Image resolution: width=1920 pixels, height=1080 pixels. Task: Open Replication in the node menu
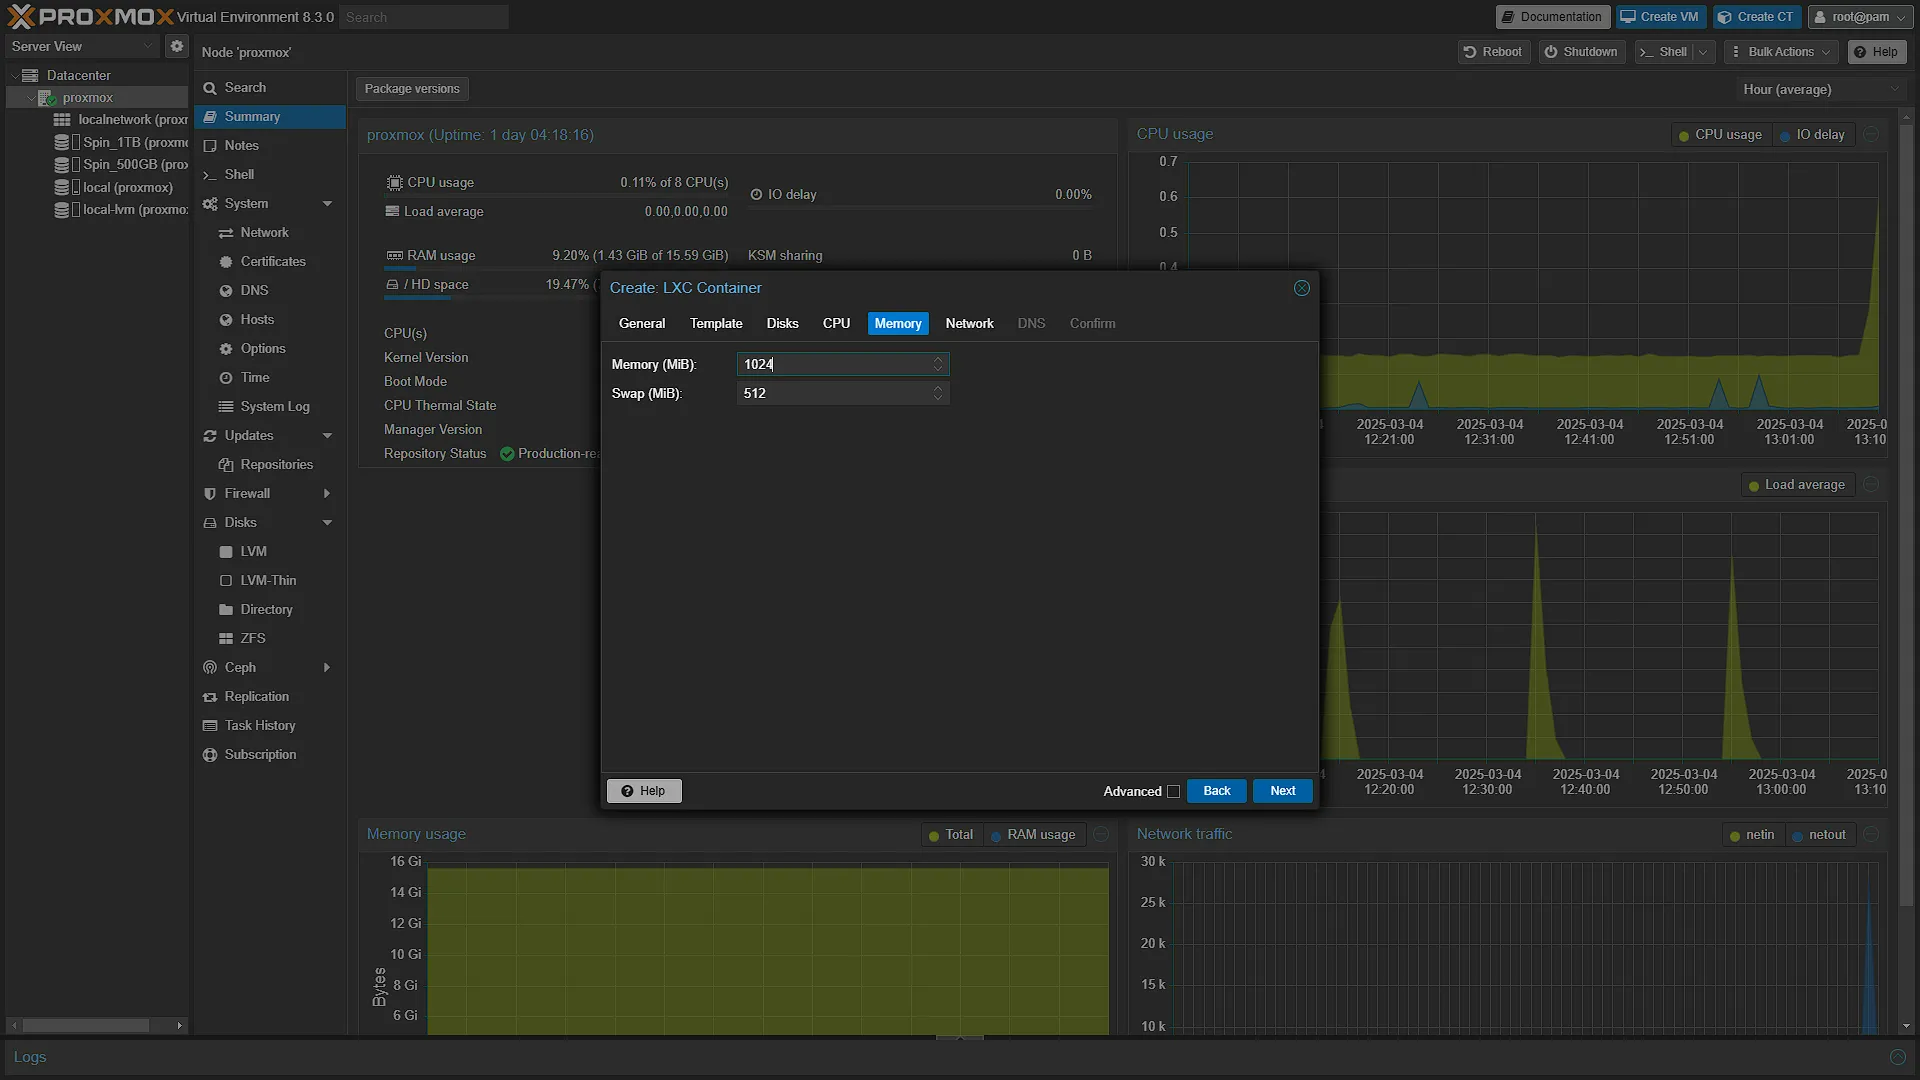pos(256,696)
